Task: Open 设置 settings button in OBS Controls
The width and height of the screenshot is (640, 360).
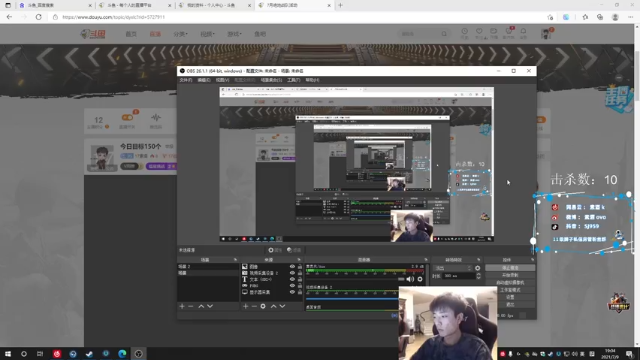Action: pos(510,297)
